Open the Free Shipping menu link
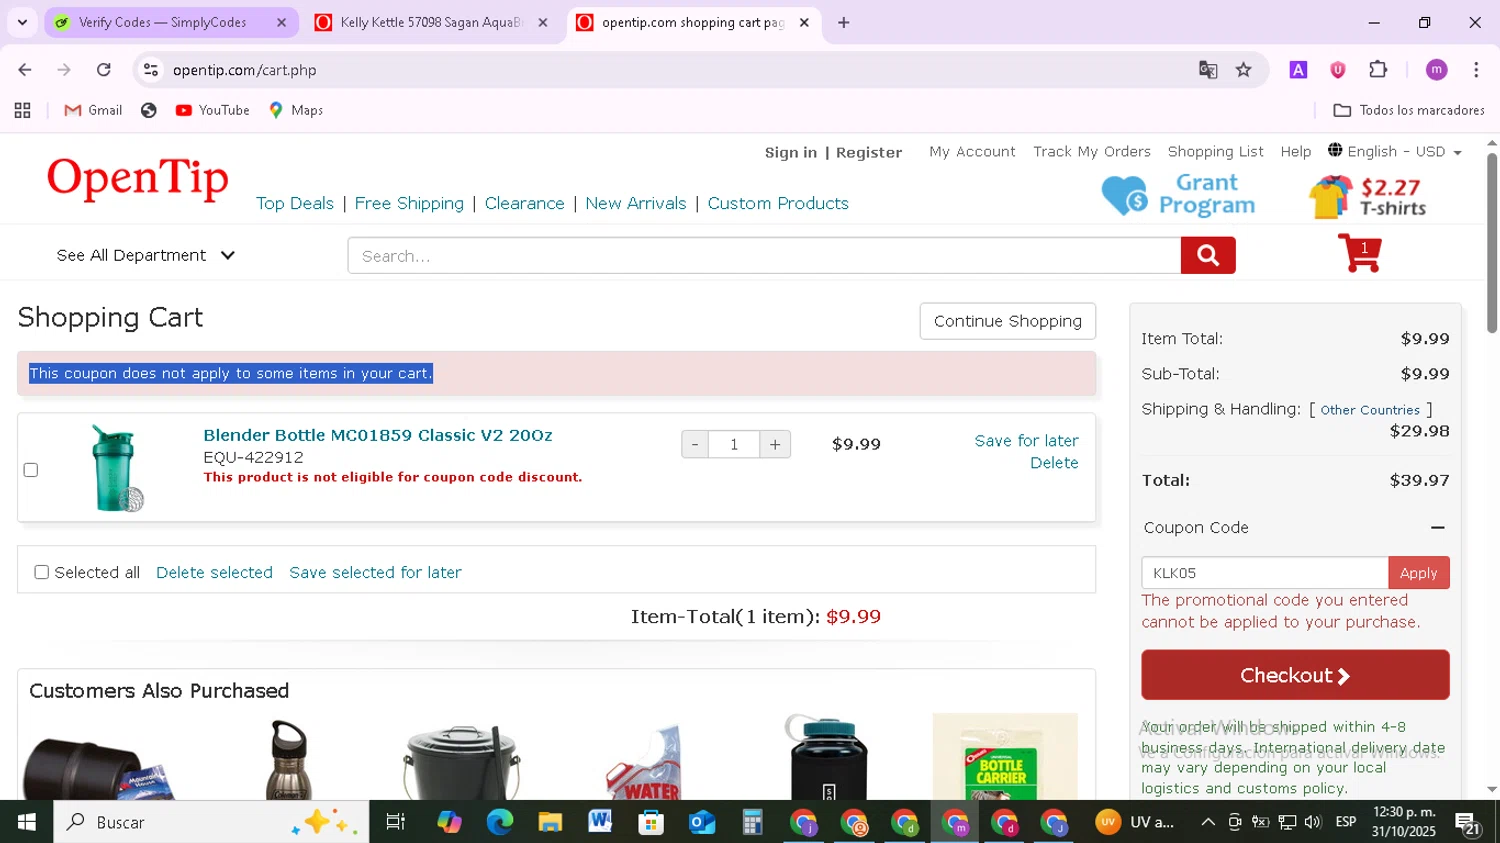Screen dimensions: 1500x843 coord(409,203)
